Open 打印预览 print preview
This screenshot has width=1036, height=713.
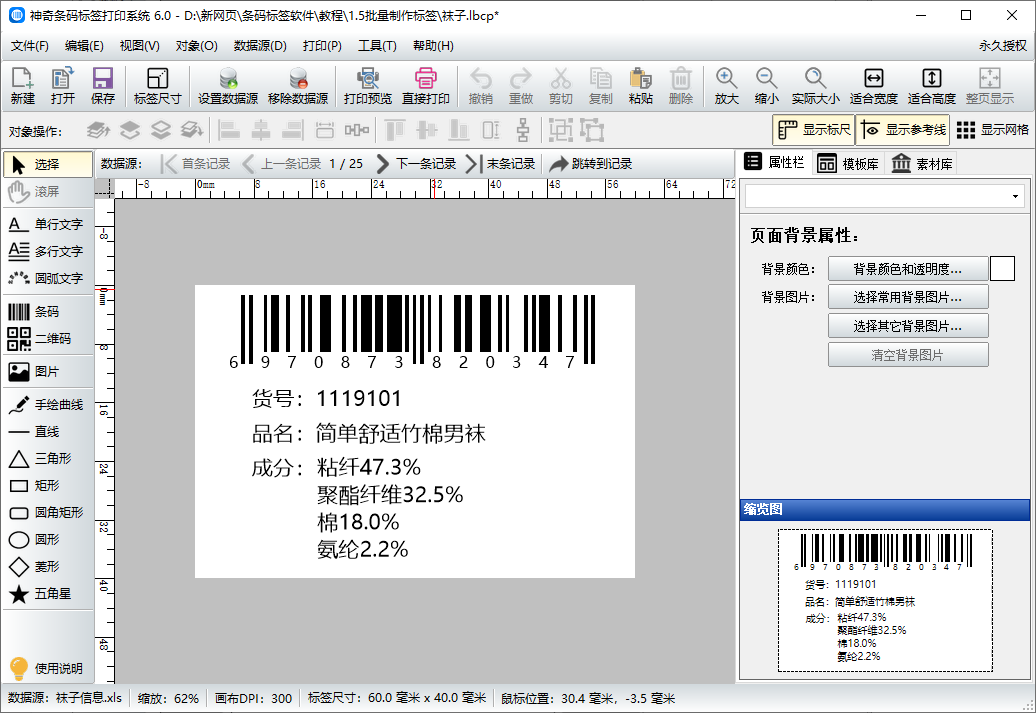tap(367, 85)
